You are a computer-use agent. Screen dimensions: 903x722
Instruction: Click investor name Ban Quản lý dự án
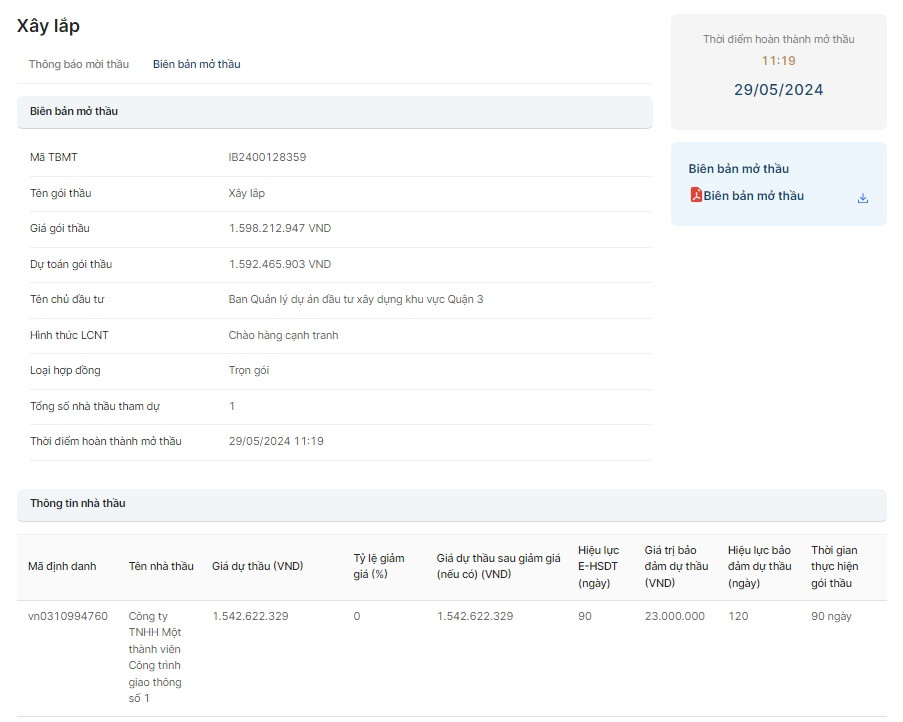[355, 299]
